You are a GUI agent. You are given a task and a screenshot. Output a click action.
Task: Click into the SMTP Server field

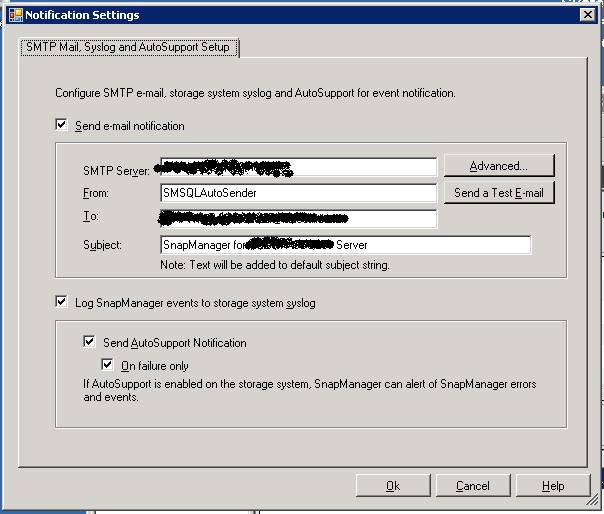click(x=298, y=167)
